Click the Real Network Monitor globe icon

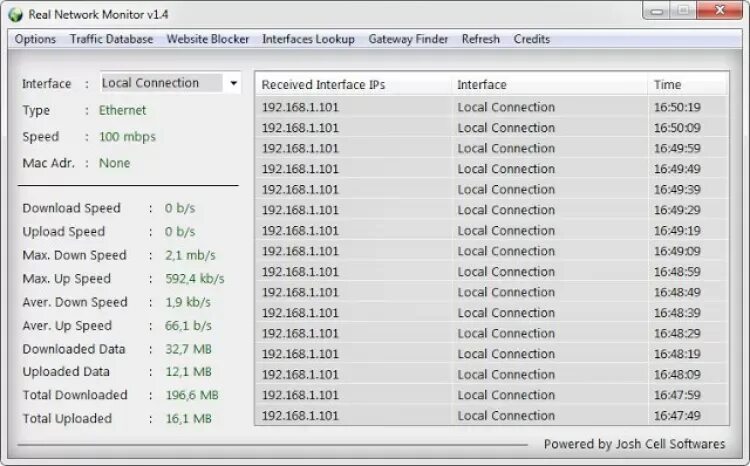point(15,14)
